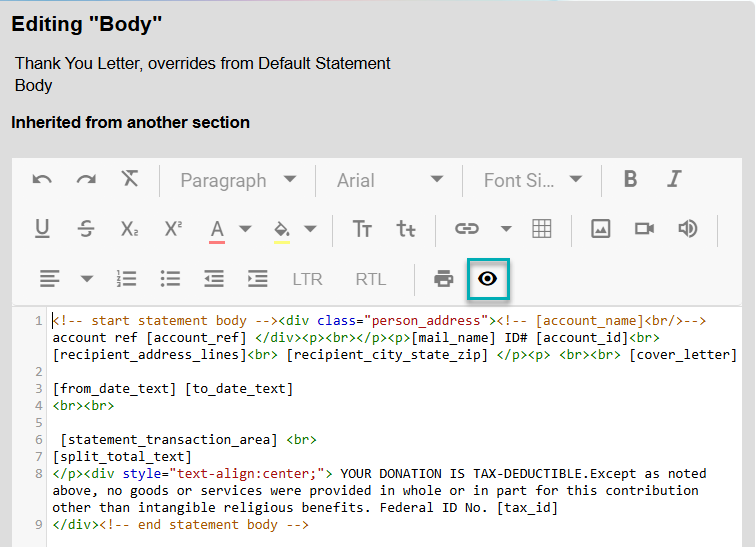Toggle bold formatting
Viewport: 756px width, 547px height.
630,180
